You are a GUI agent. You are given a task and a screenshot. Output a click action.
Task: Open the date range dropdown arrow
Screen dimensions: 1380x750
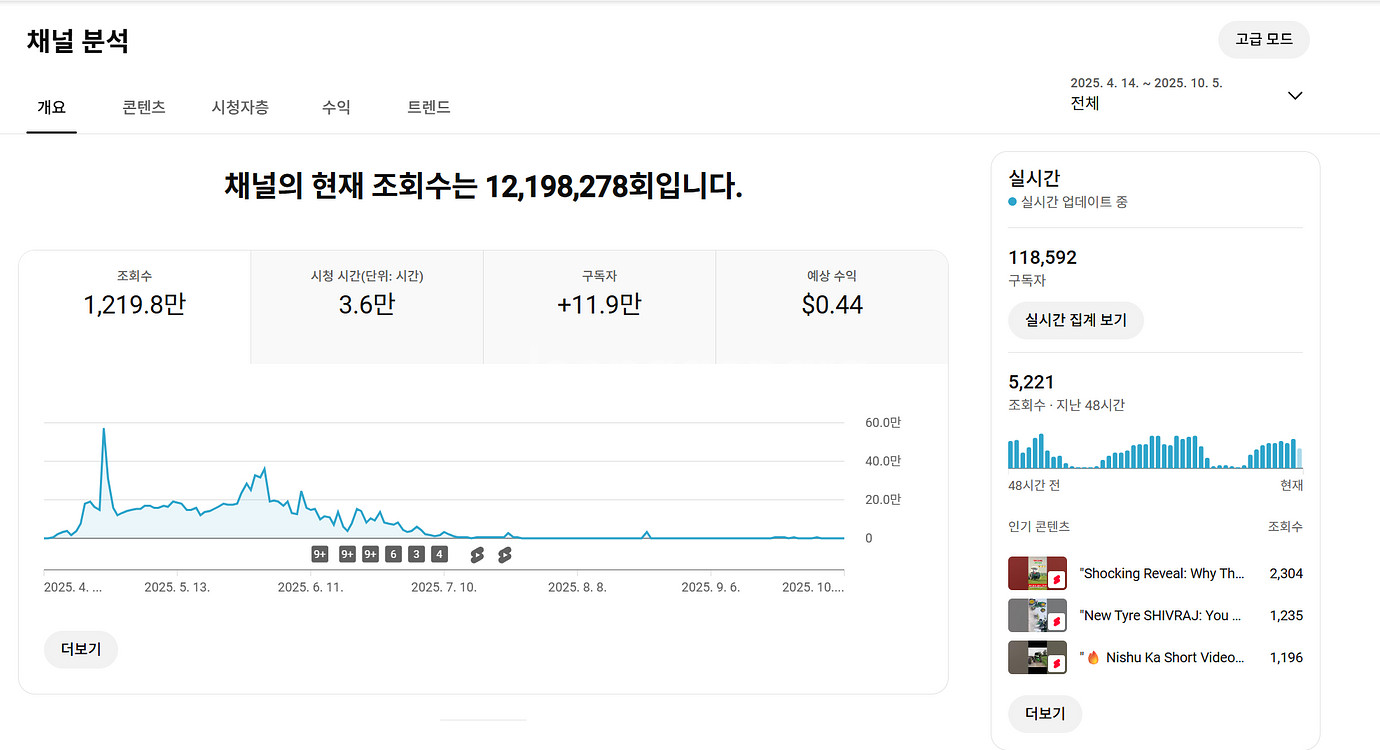pos(1295,96)
